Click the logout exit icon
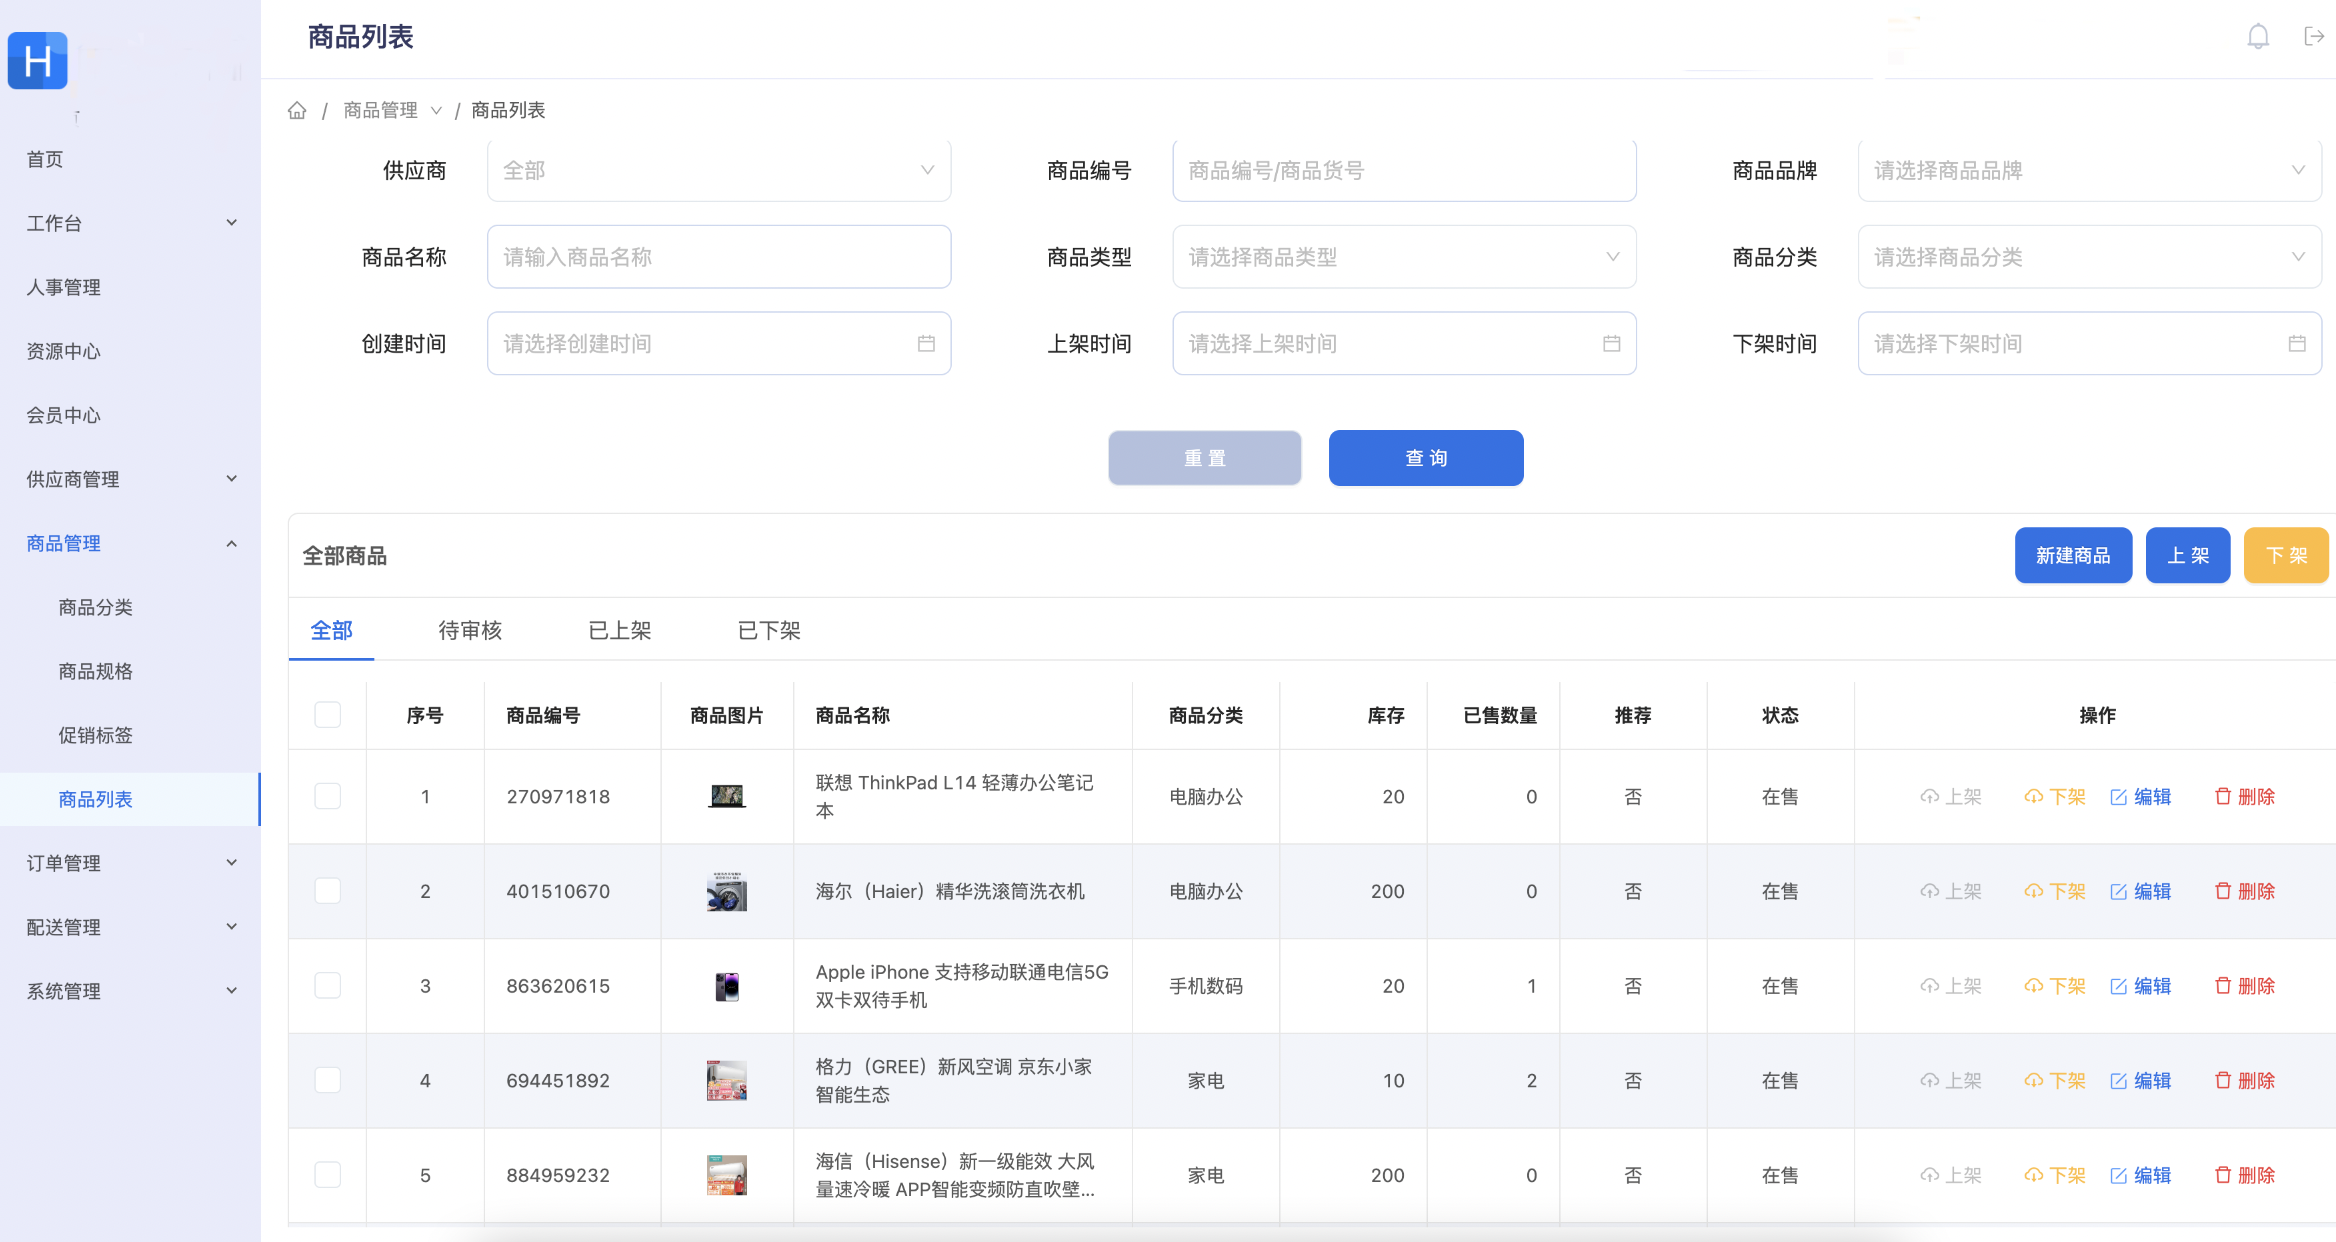Viewport: 2336px width, 1242px height. [2314, 37]
